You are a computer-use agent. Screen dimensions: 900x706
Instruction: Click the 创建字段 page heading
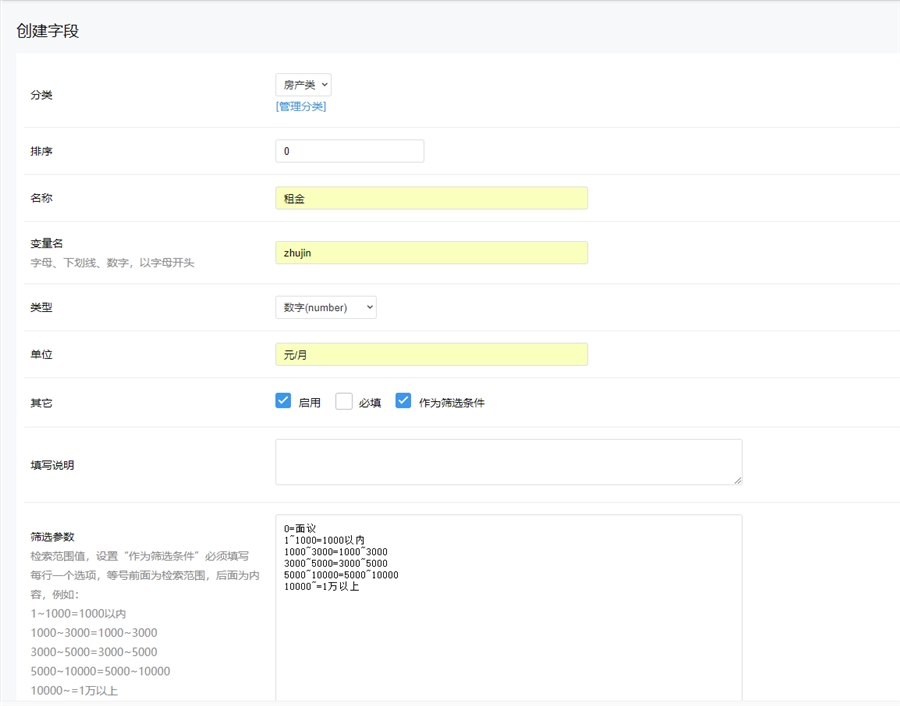[48, 31]
